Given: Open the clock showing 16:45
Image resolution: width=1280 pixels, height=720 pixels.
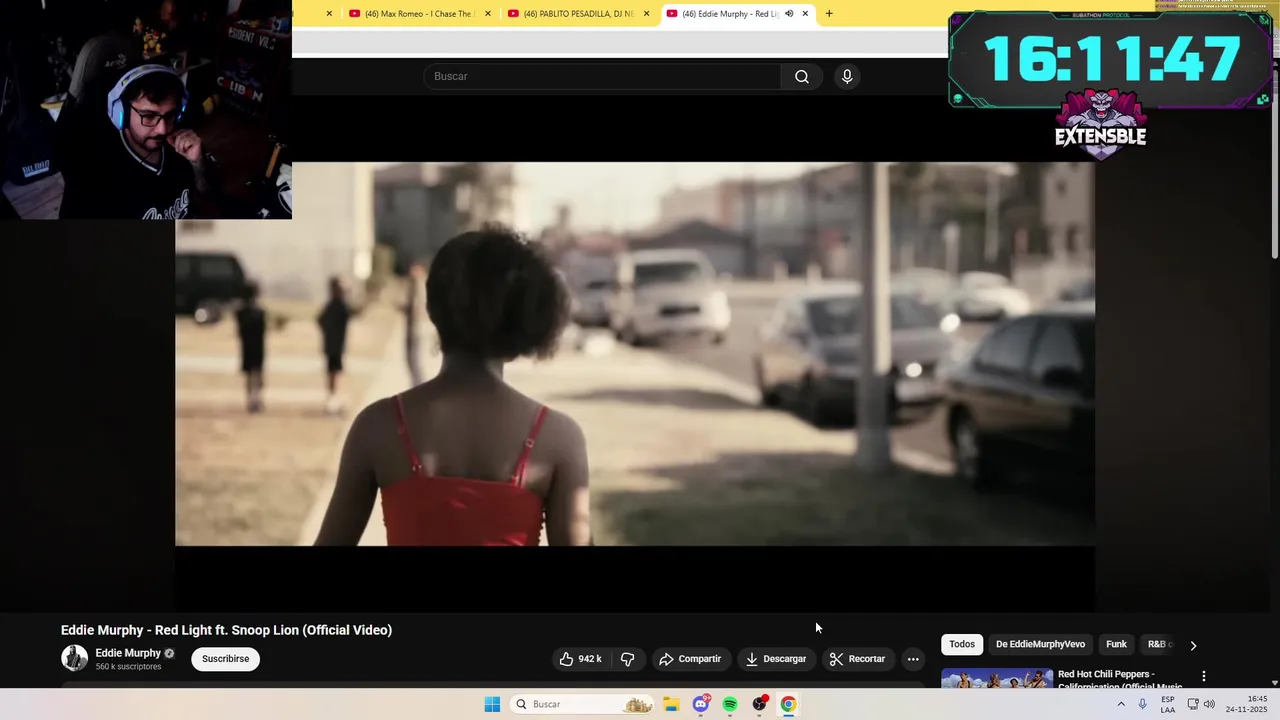Looking at the screenshot, I should [1247, 704].
